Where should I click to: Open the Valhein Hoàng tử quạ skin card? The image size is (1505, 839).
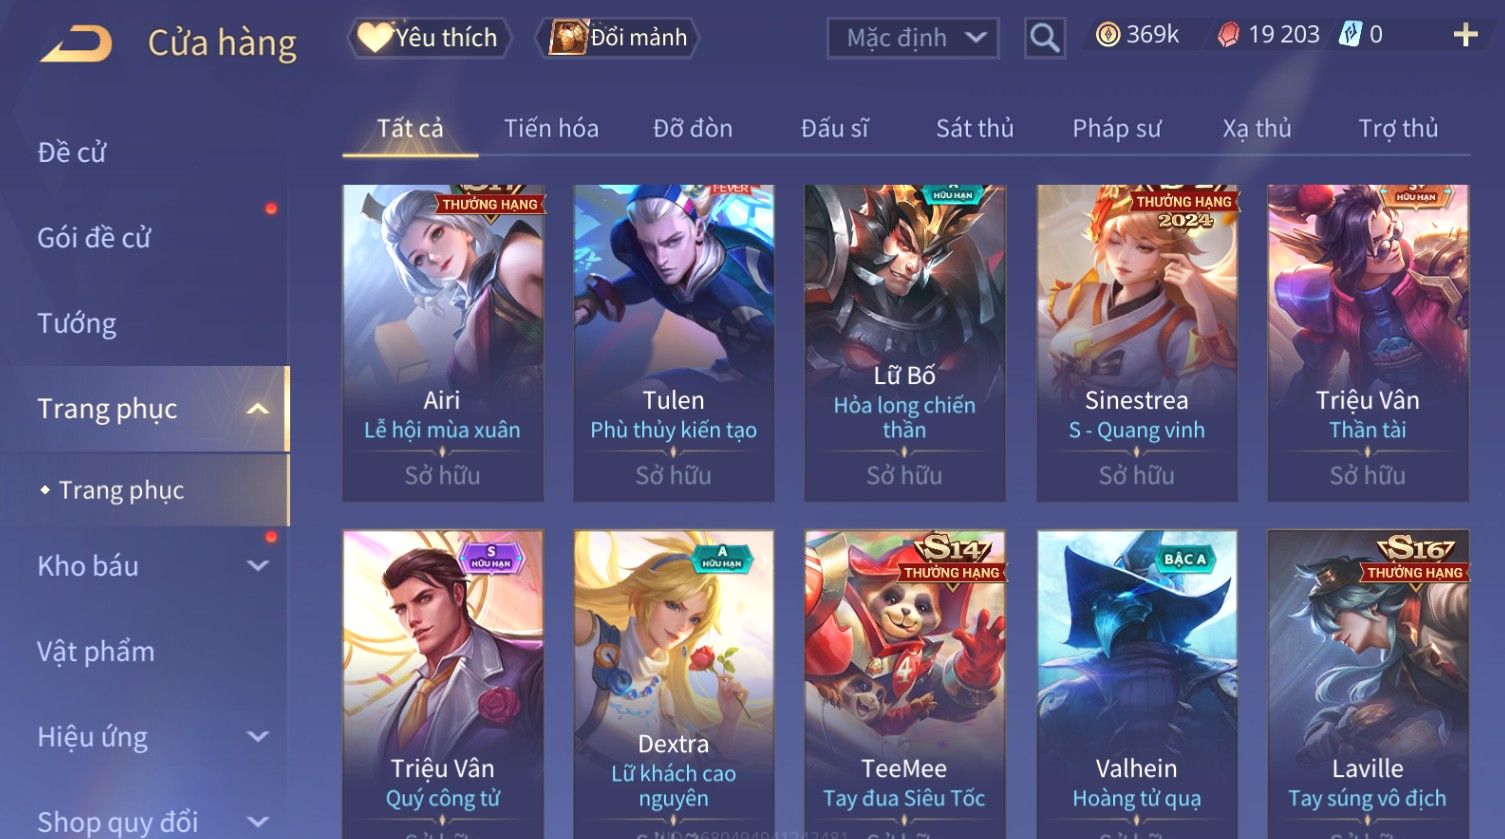(x=1137, y=684)
